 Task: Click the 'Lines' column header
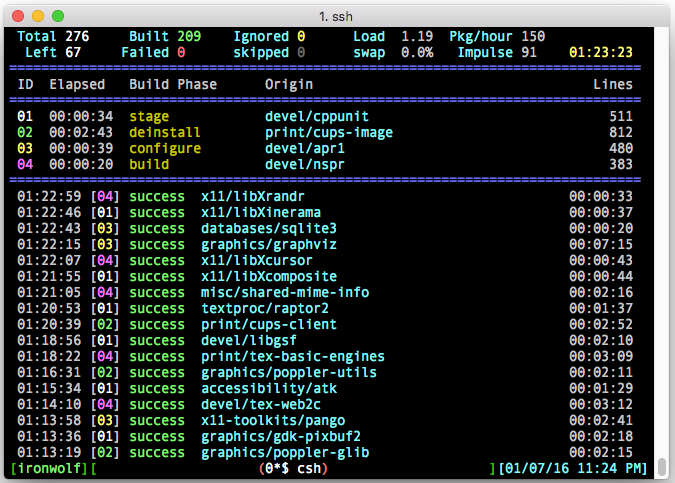tap(612, 84)
